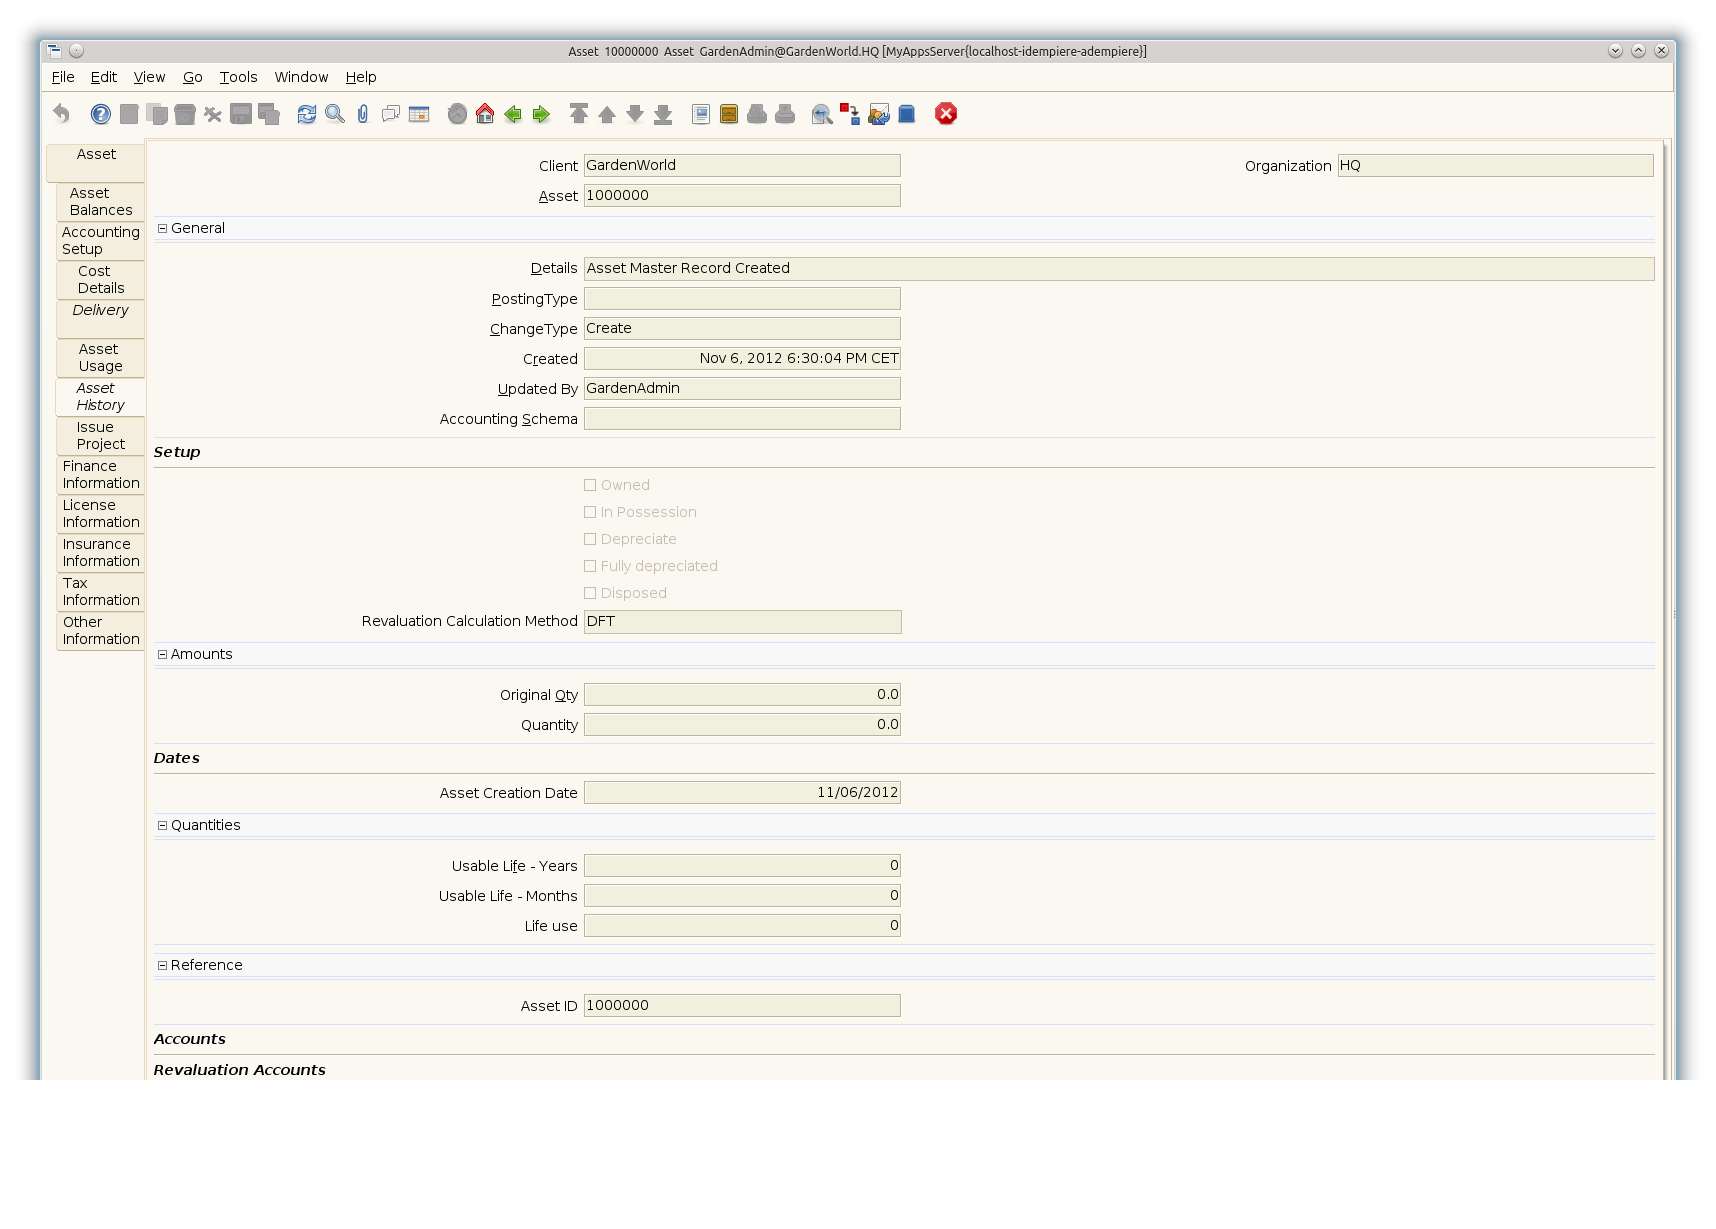
Task: Click the green right arrow Detail Record
Action: click(x=541, y=114)
